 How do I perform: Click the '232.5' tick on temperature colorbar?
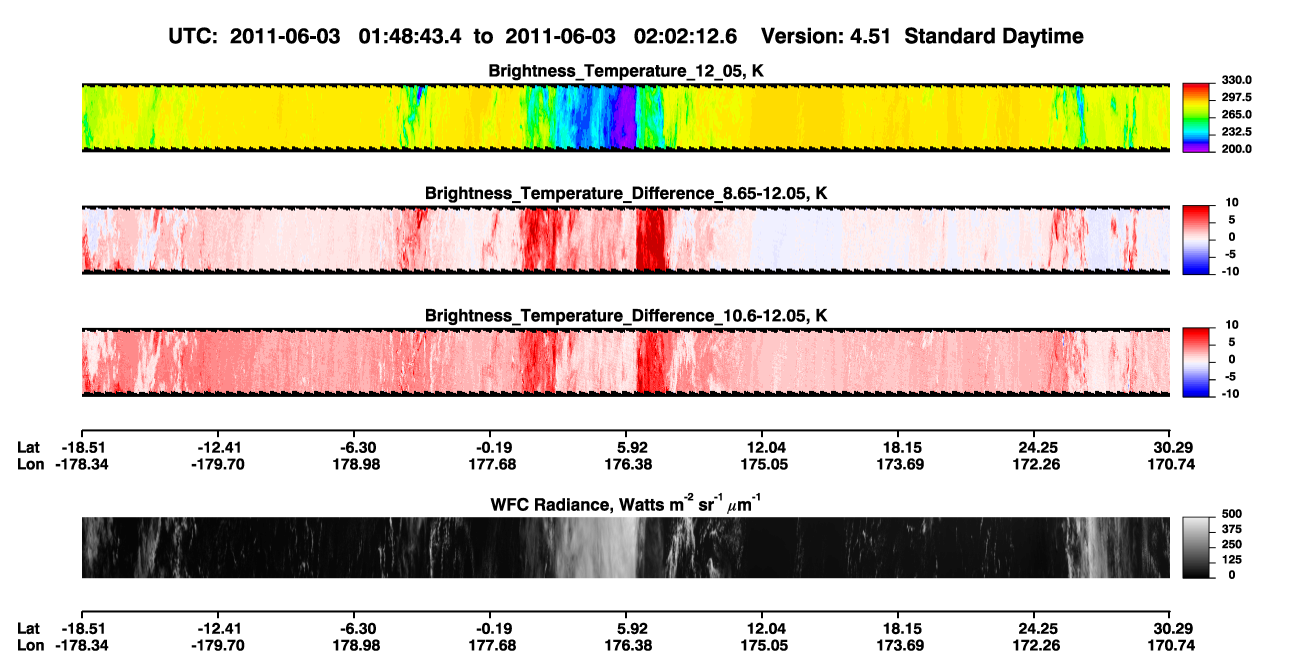pos(1235,131)
